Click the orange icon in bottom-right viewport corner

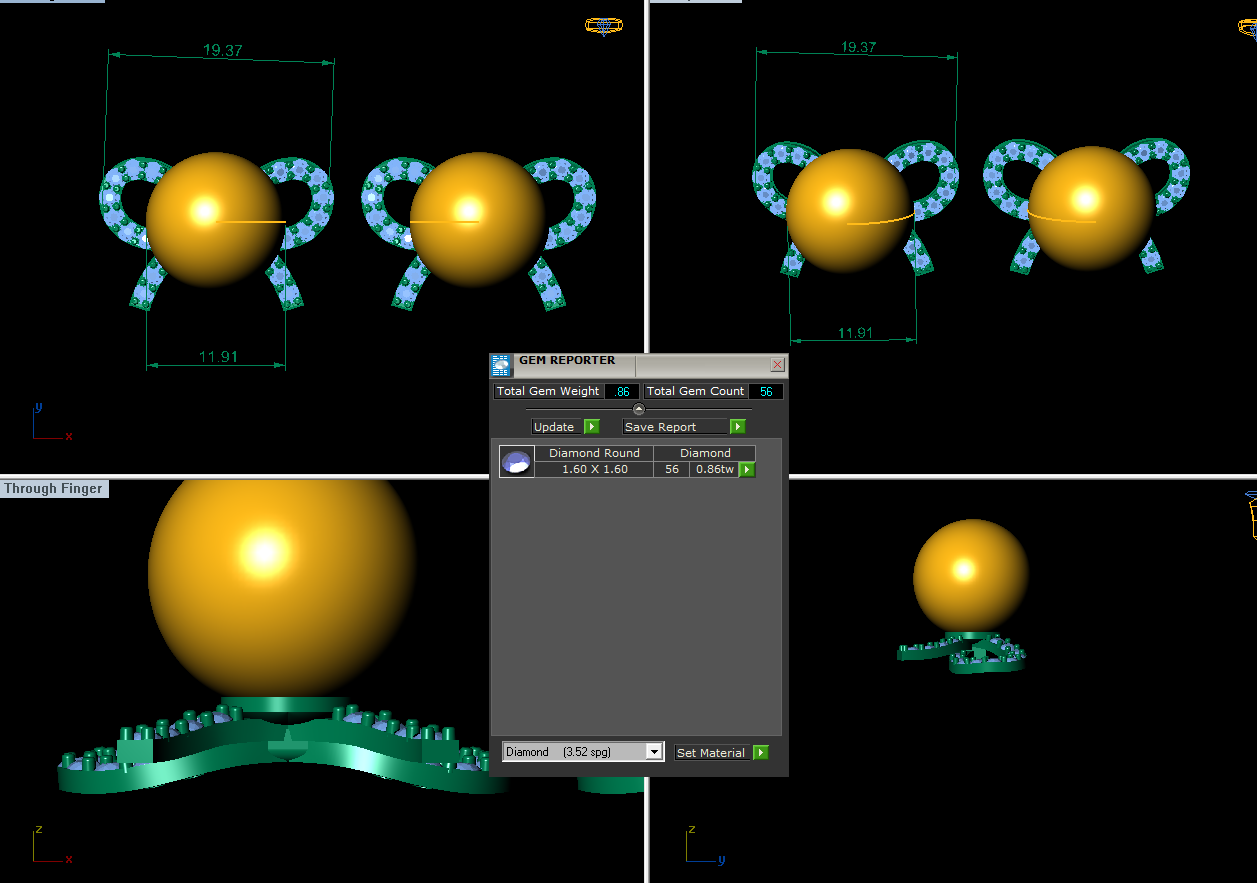click(x=1251, y=515)
